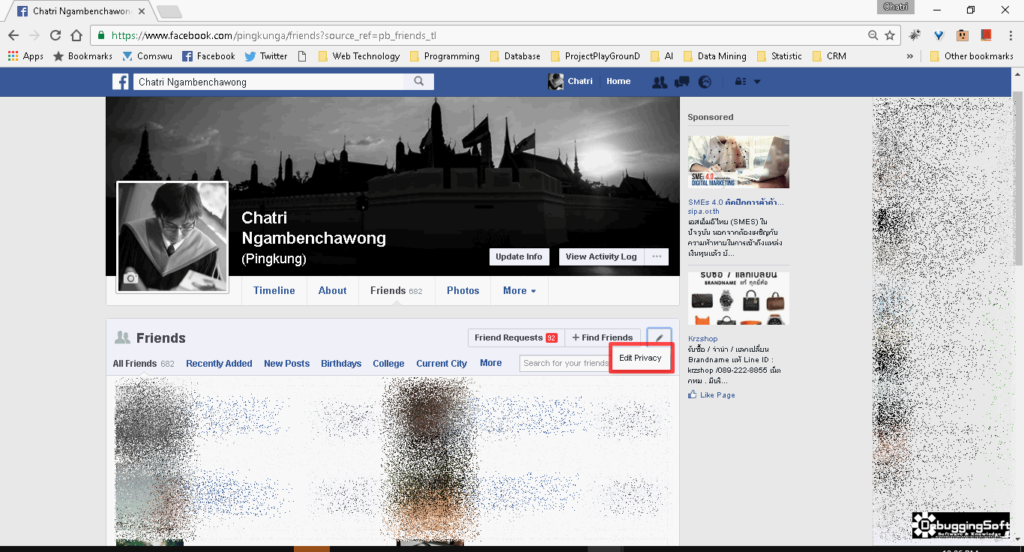Screen dimensions: 1024x552
Task: Open Chrome menu three-dot icon
Action: click(x=1010, y=35)
